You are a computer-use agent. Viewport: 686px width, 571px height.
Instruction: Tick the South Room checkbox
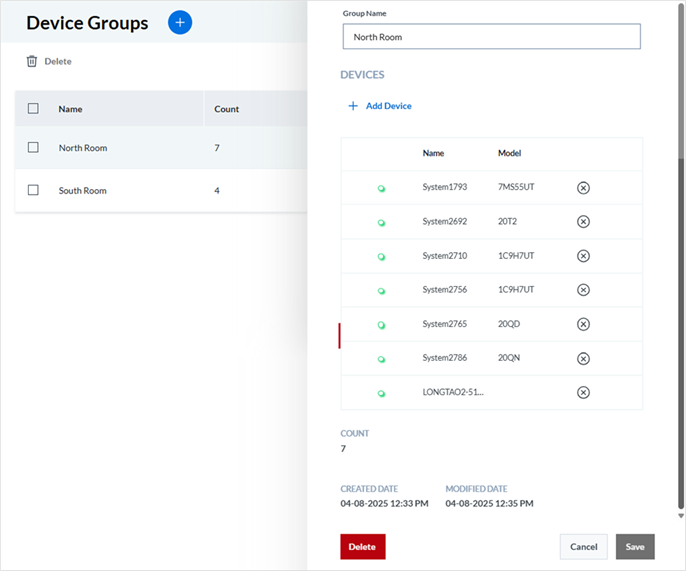(33, 190)
